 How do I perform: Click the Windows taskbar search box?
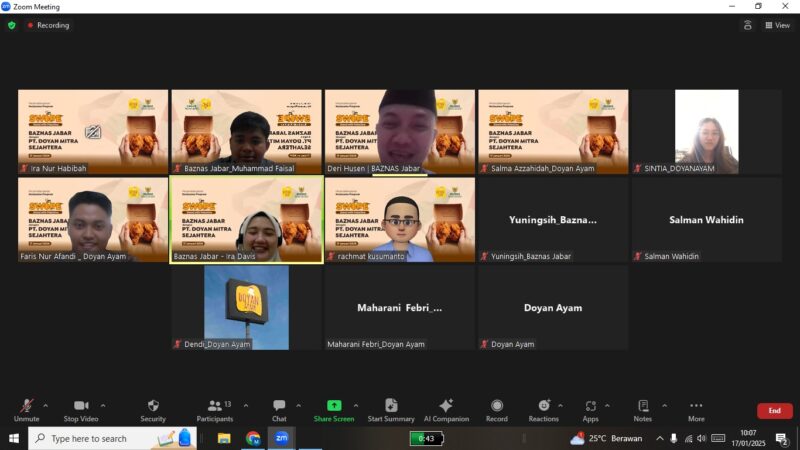100,438
